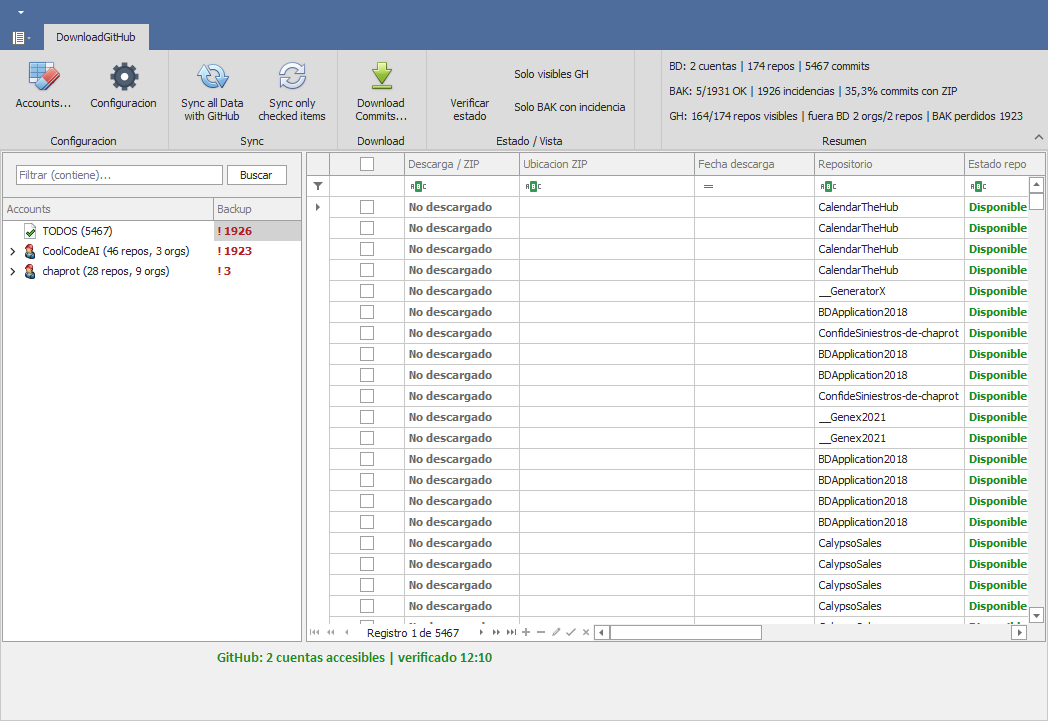1048x721 pixels.
Task: Open Configuracion gear settings
Action: [124, 85]
